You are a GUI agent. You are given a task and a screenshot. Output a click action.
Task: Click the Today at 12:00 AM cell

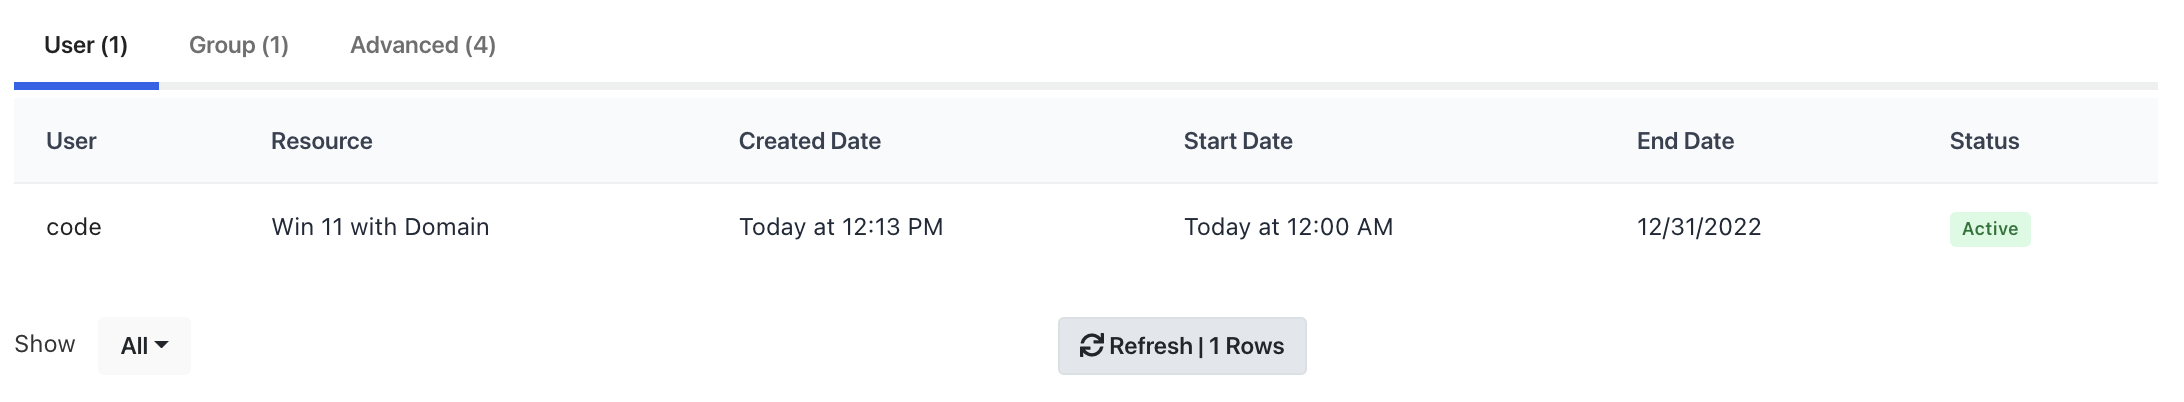(1288, 227)
